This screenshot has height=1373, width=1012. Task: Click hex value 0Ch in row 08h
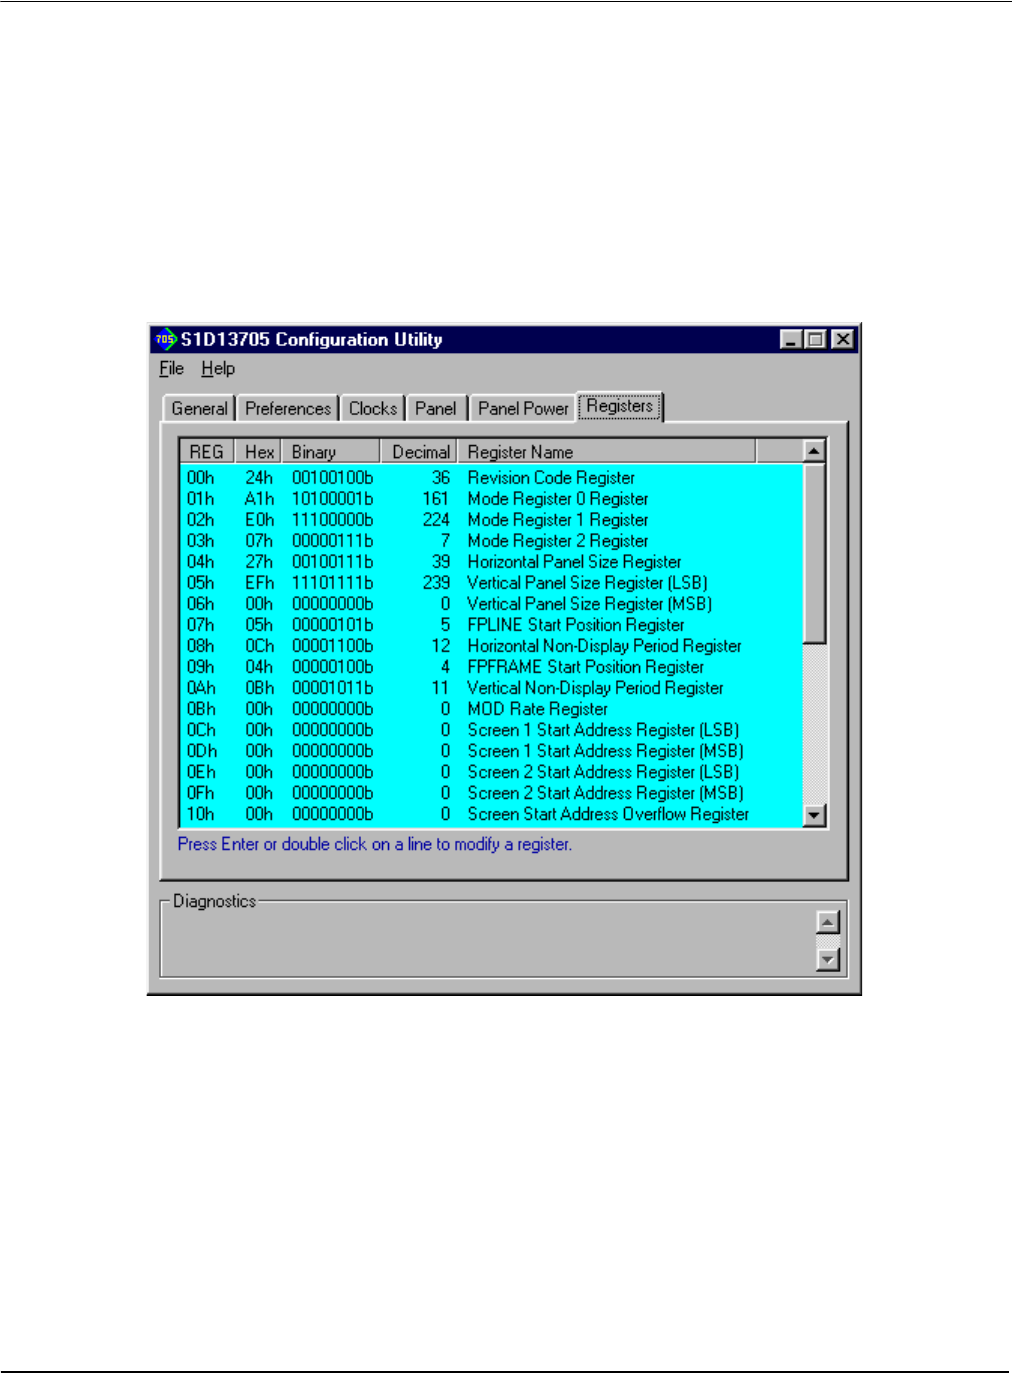tap(259, 646)
